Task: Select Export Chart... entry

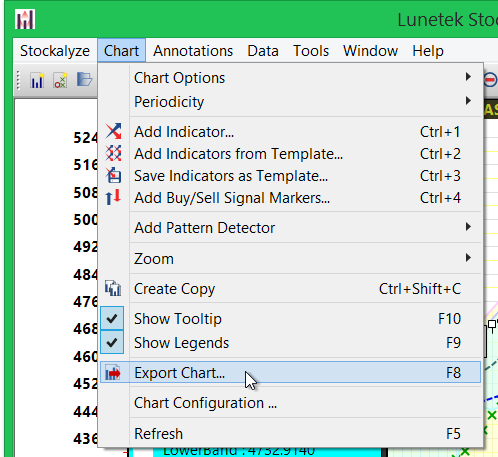Action: 290,372
